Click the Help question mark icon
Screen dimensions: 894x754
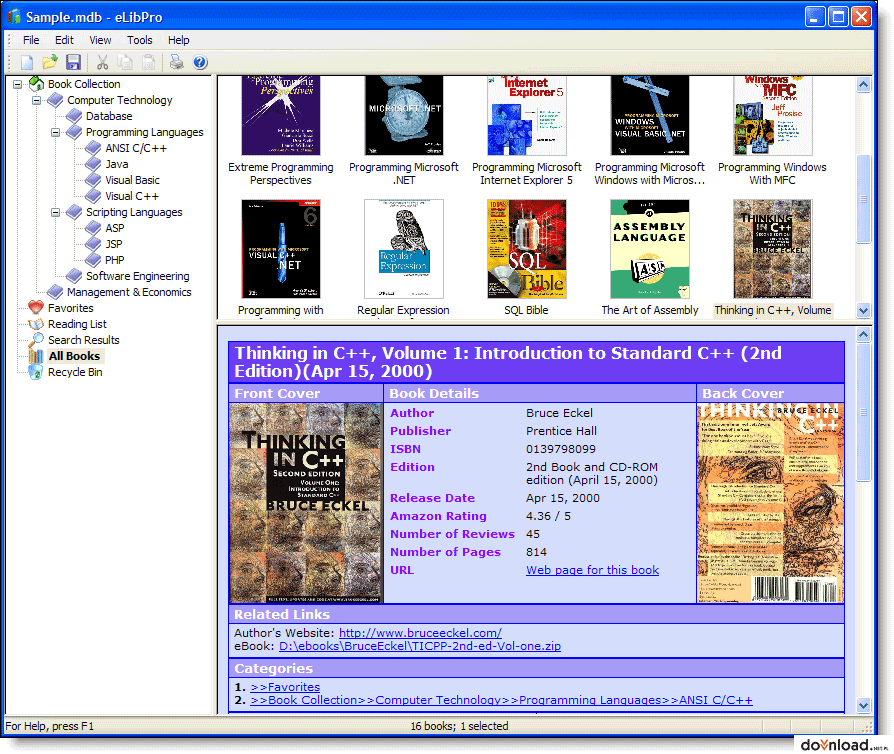click(x=200, y=62)
